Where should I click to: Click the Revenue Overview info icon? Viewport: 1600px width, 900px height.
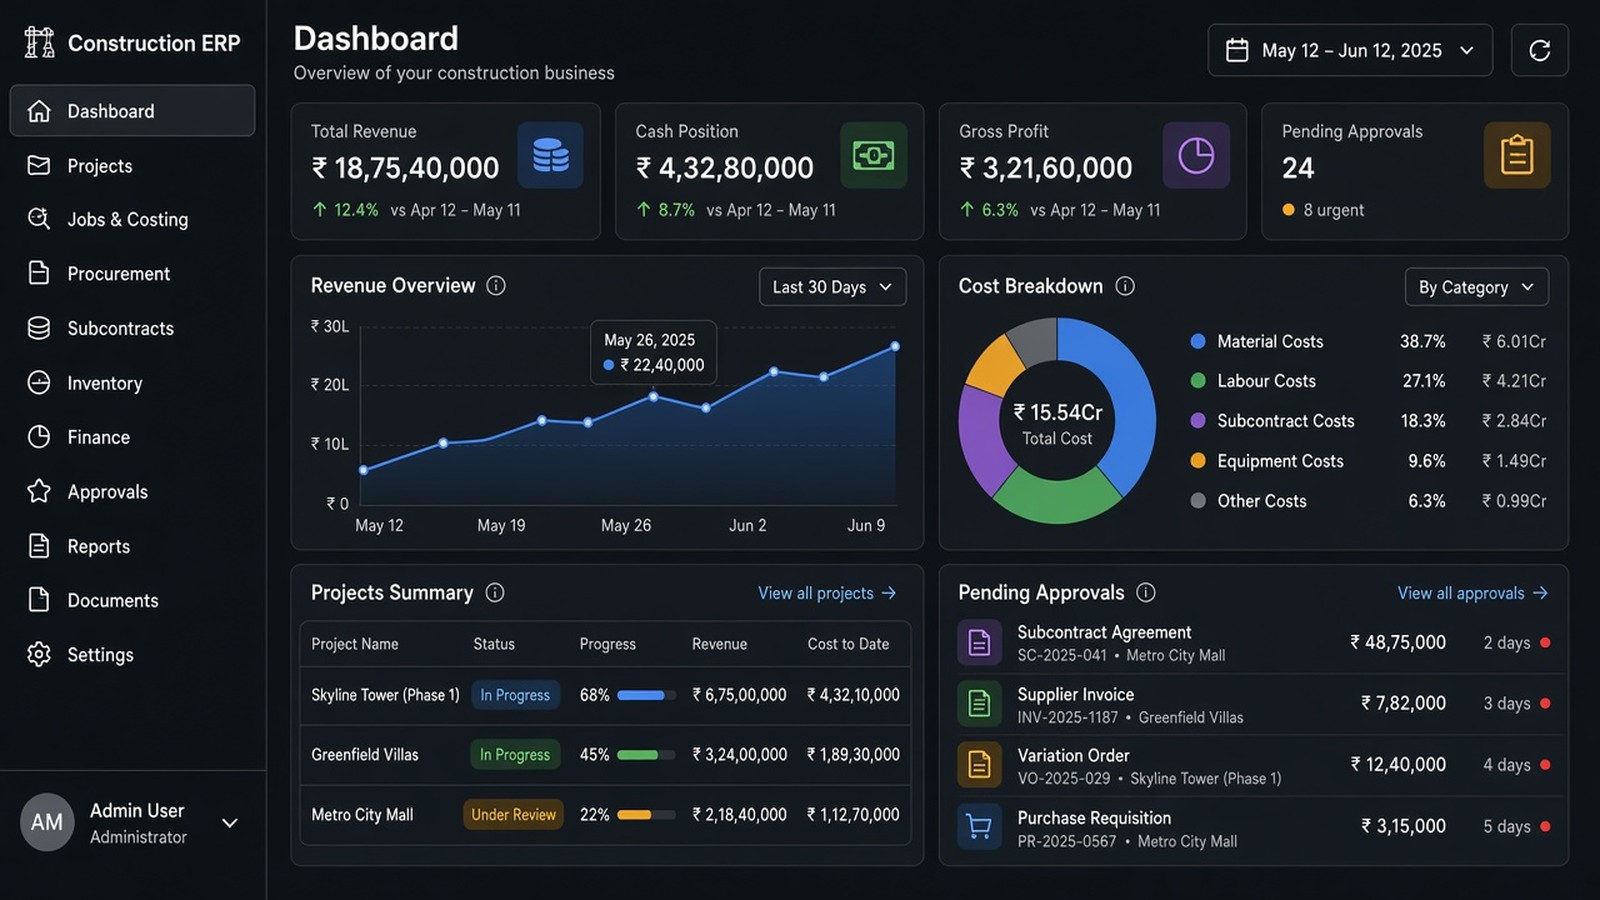tap(496, 286)
